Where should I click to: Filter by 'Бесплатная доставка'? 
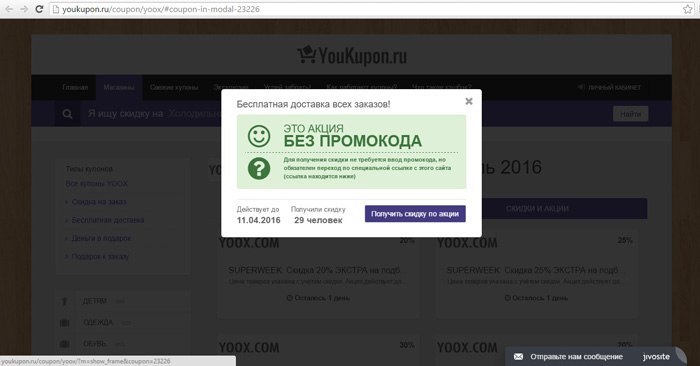(108, 220)
